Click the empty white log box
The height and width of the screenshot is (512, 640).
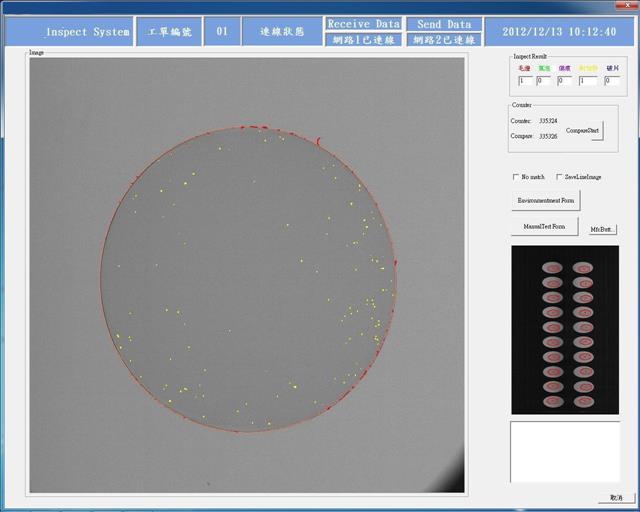[565, 452]
